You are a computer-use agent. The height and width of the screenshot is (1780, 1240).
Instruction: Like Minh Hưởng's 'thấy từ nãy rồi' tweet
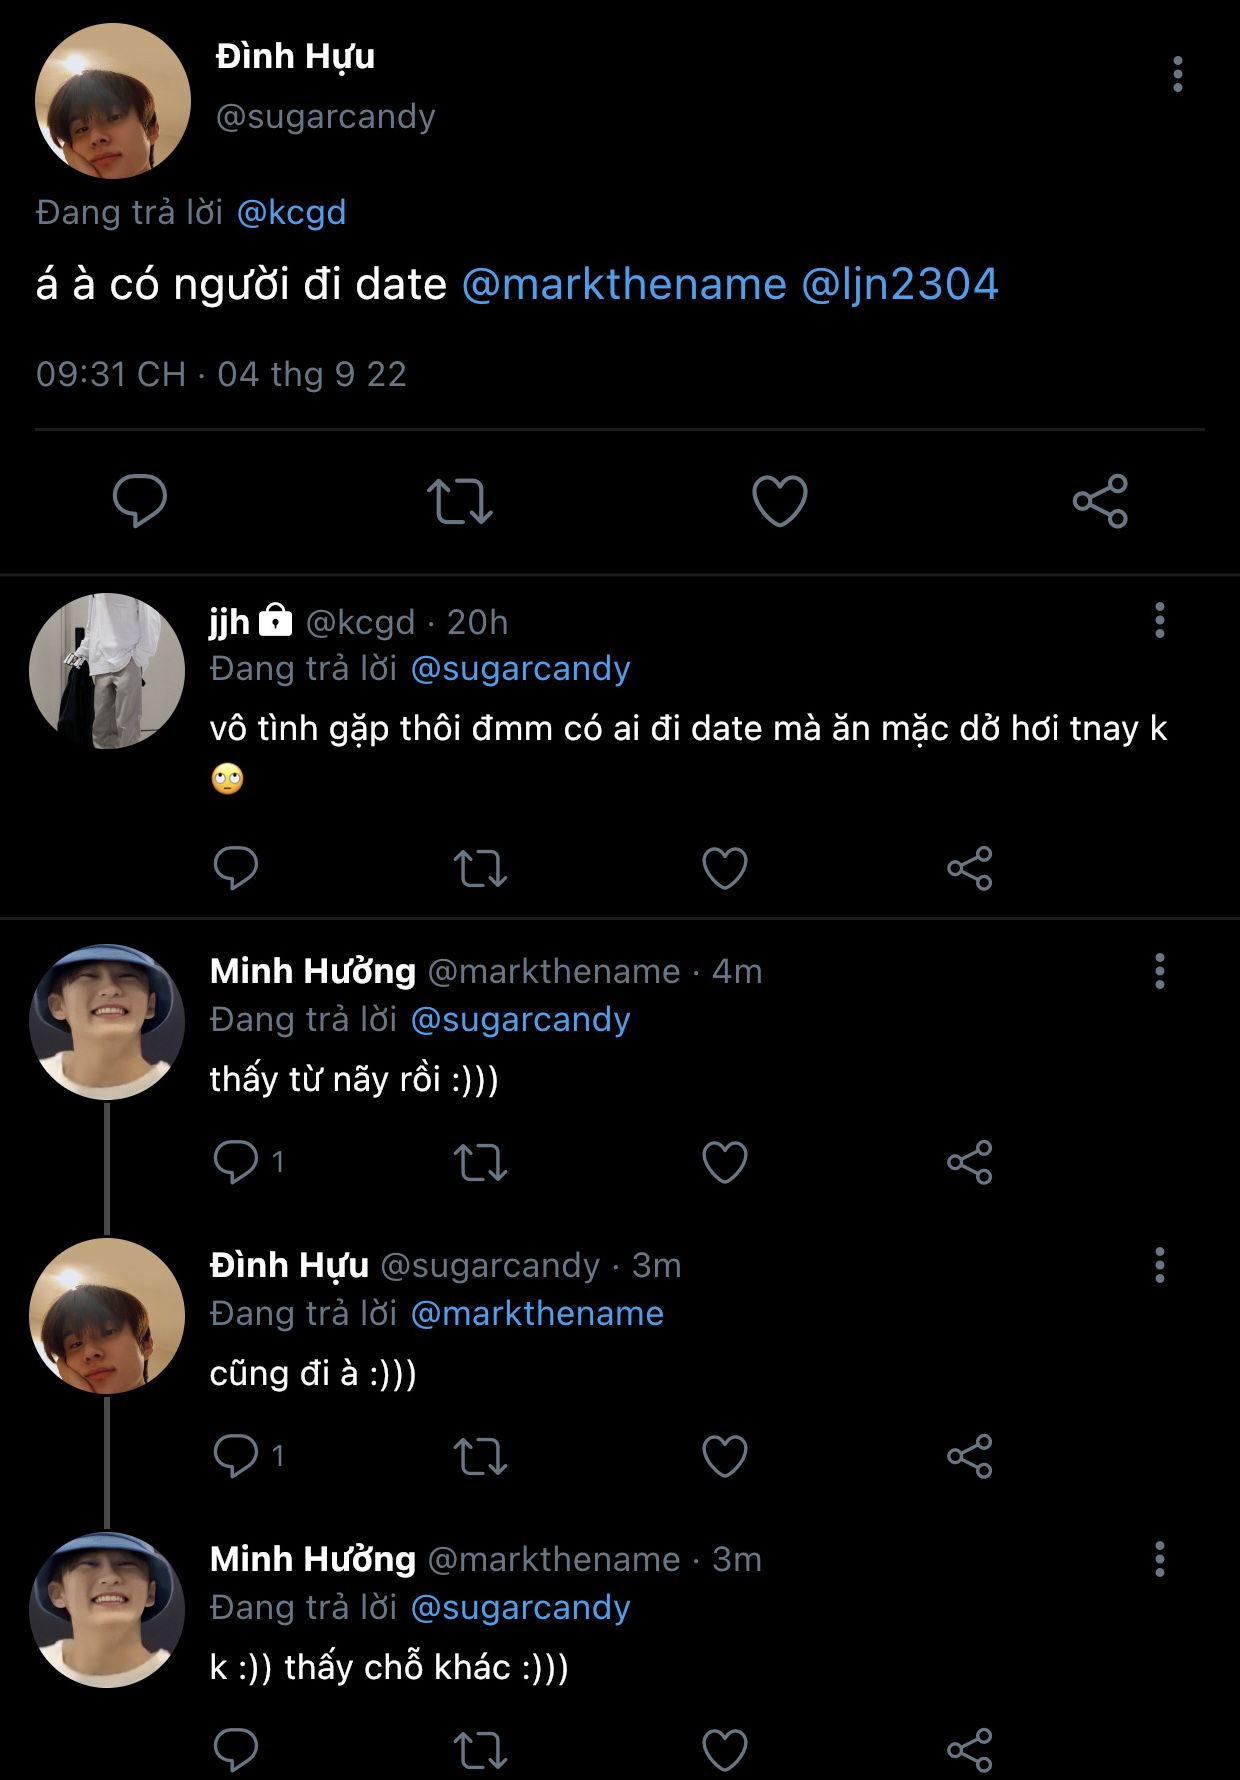(x=724, y=1161)
